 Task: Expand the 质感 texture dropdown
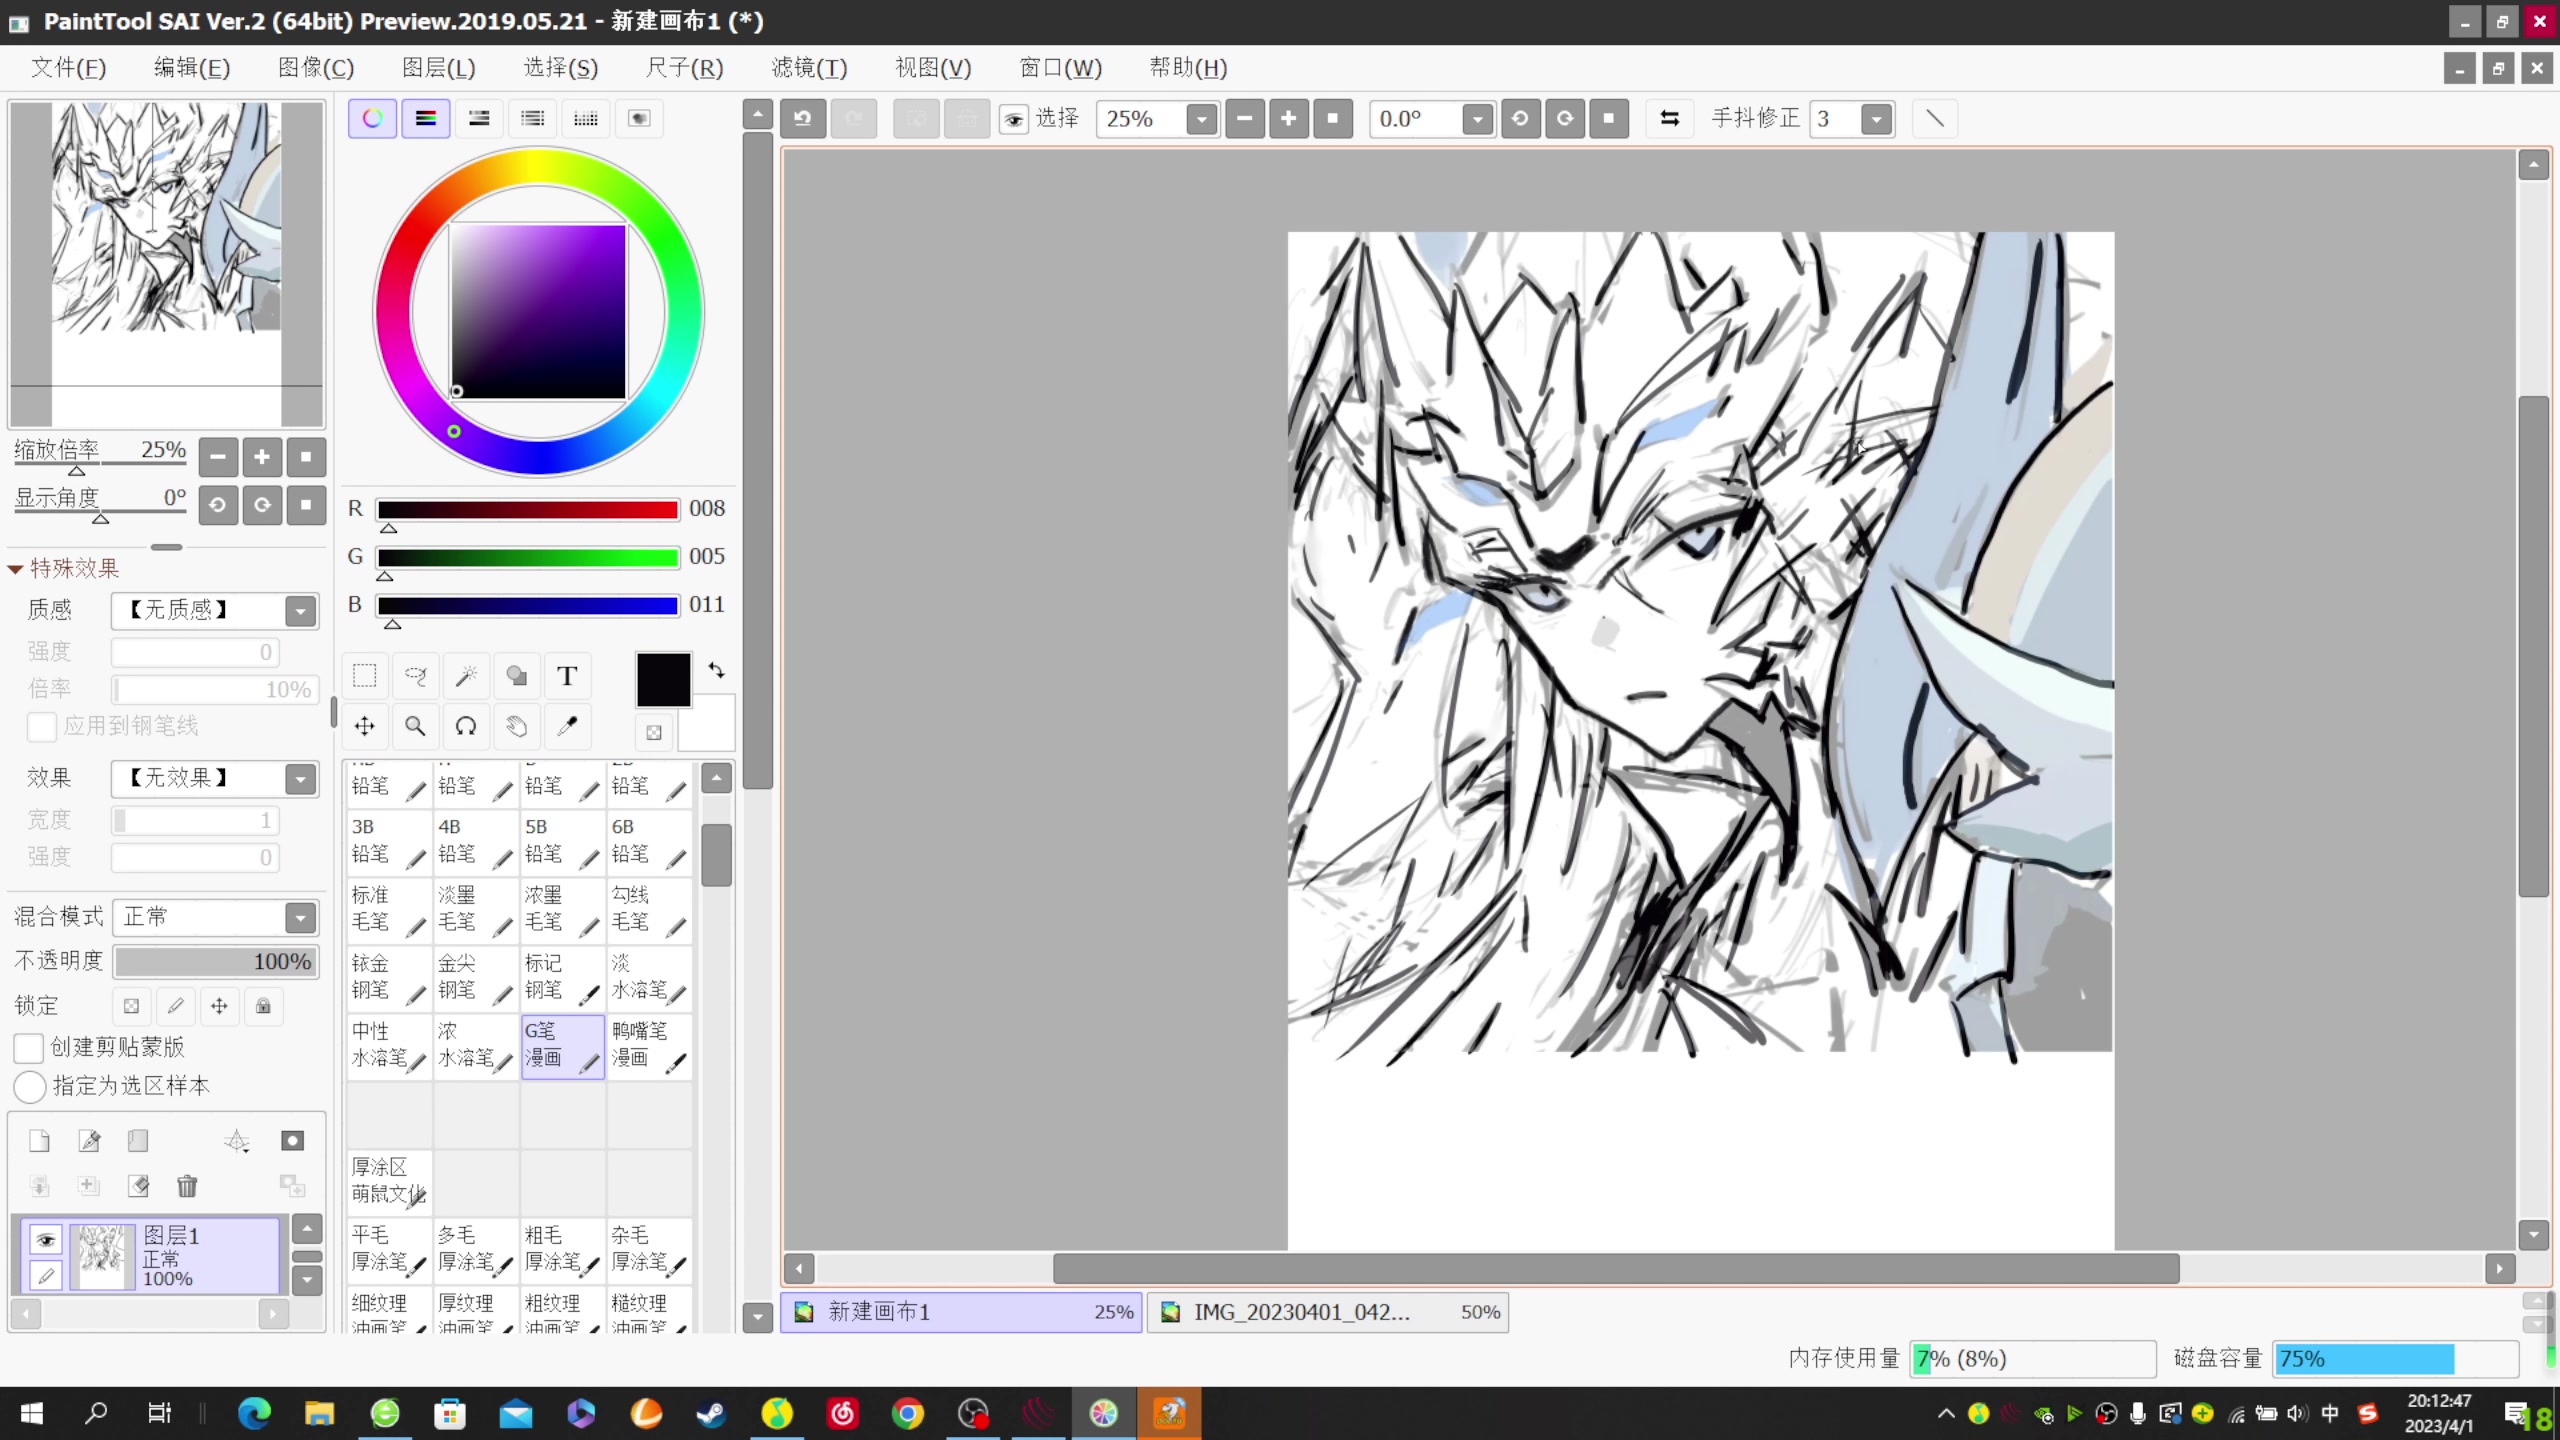pos(216,610)
